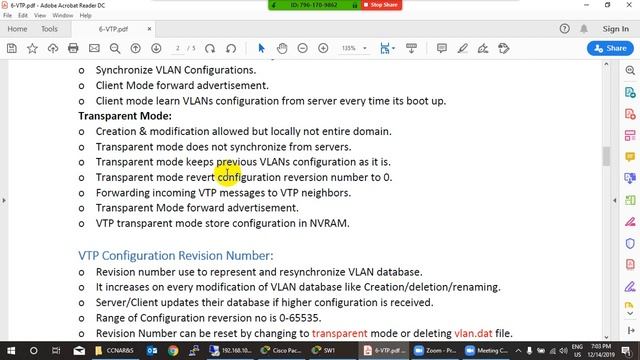
Task: Click the red 'vlan.dat' text
Action: (x=473, y=333)
